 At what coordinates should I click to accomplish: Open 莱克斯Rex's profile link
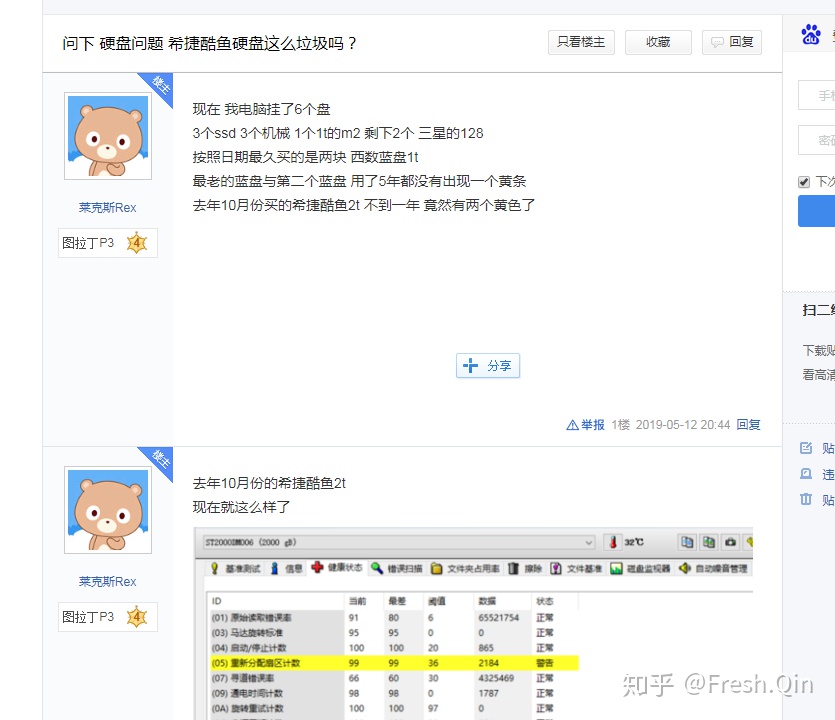pyautogui.click(x=107, y=207)
